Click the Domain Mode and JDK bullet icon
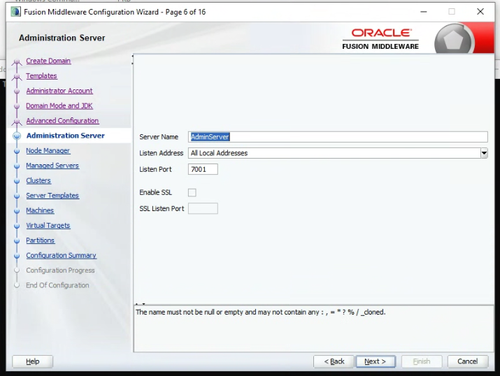 (17, 106)
